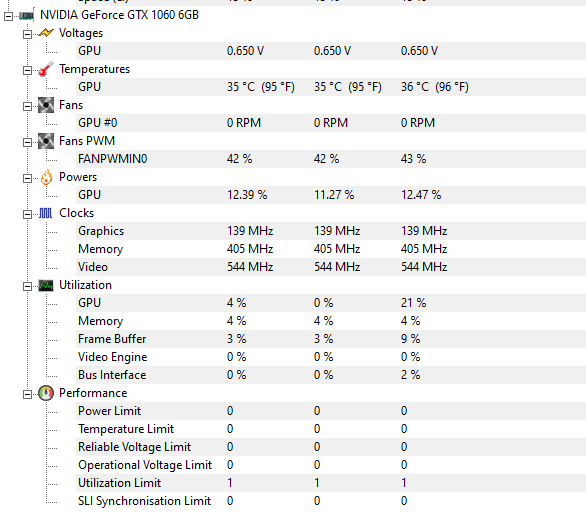Collapse the Temperatures section
Screen dimensions: 586x523
click(27, 70)
